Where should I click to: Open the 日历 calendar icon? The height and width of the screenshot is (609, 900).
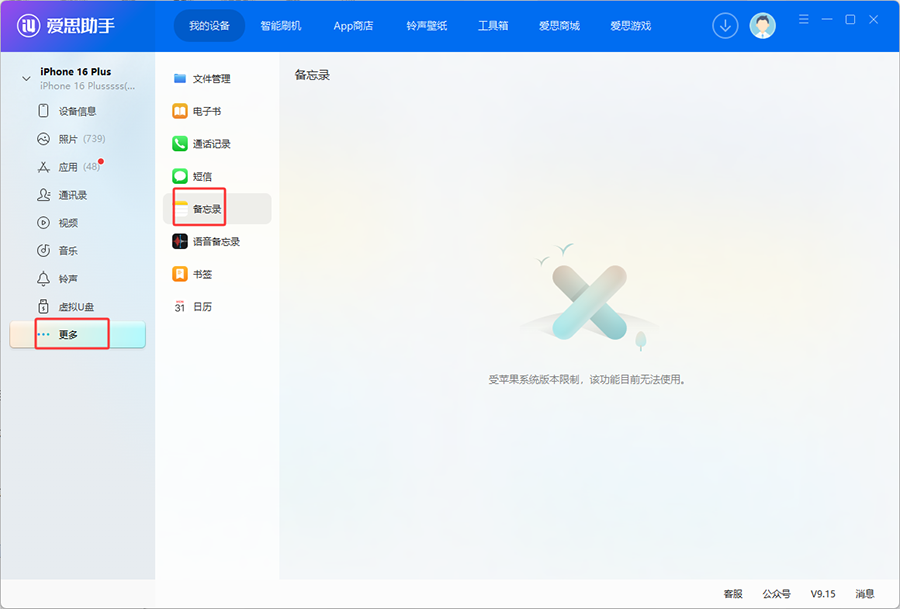(180, 307)
